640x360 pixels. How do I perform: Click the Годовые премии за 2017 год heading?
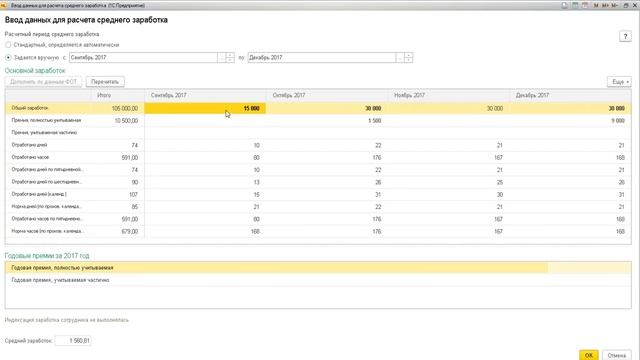click(x=47, y=256)
